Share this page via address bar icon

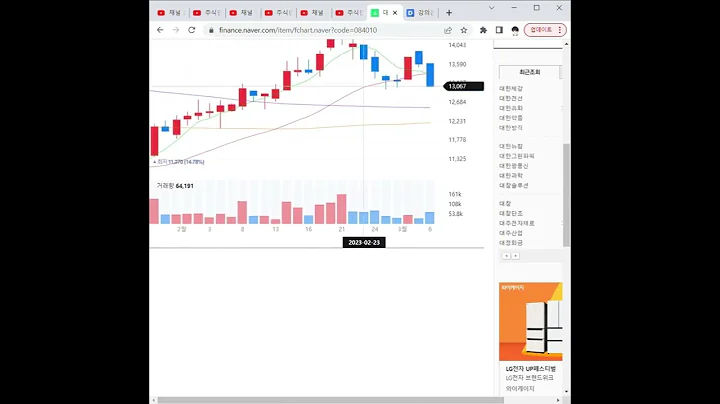448,30
